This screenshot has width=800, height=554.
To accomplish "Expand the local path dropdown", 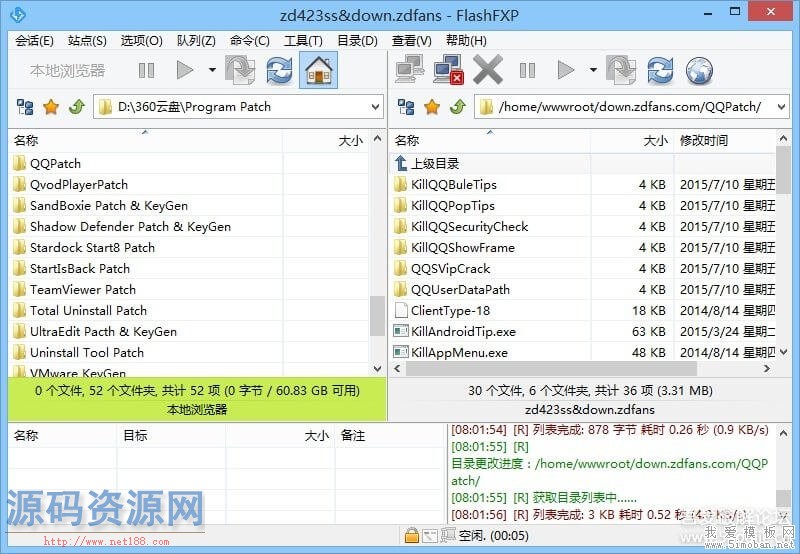I will pos(376,107).
